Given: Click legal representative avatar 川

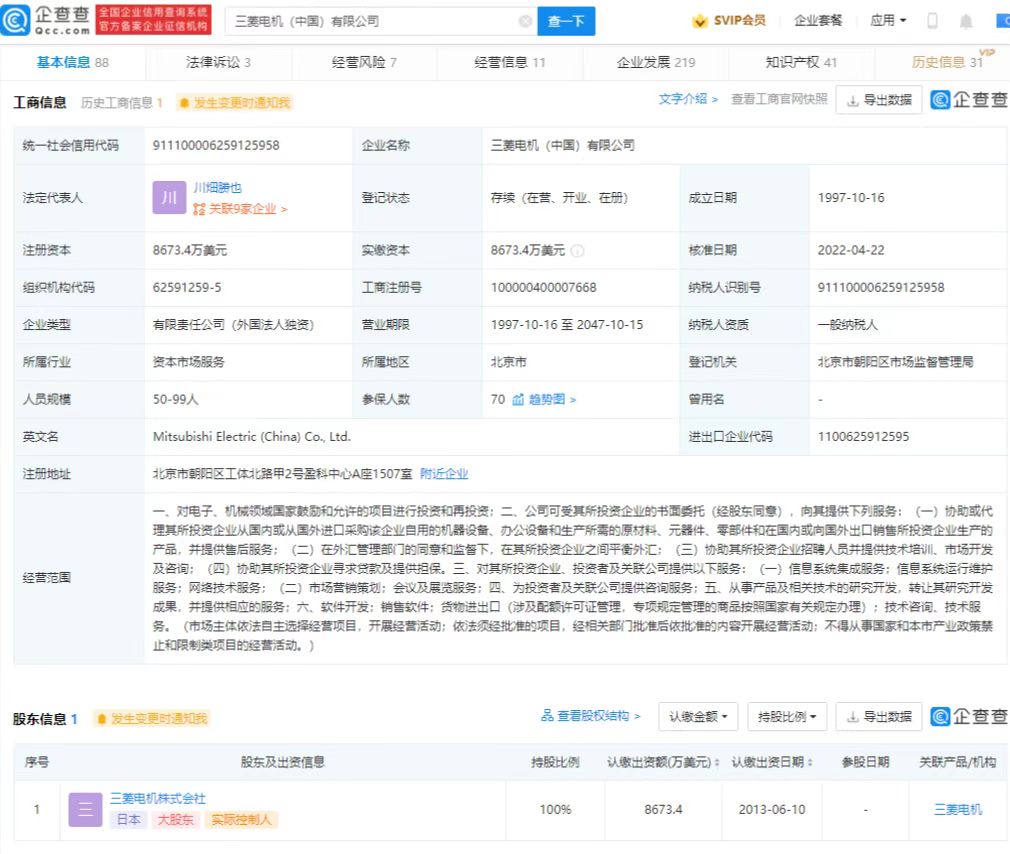Looking at the screenshot, I should [169, 198].
